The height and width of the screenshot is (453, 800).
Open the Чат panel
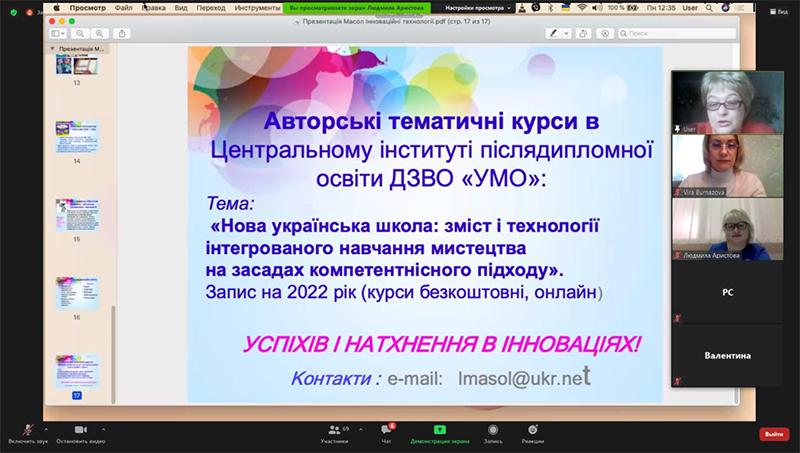tap(386, 434)
